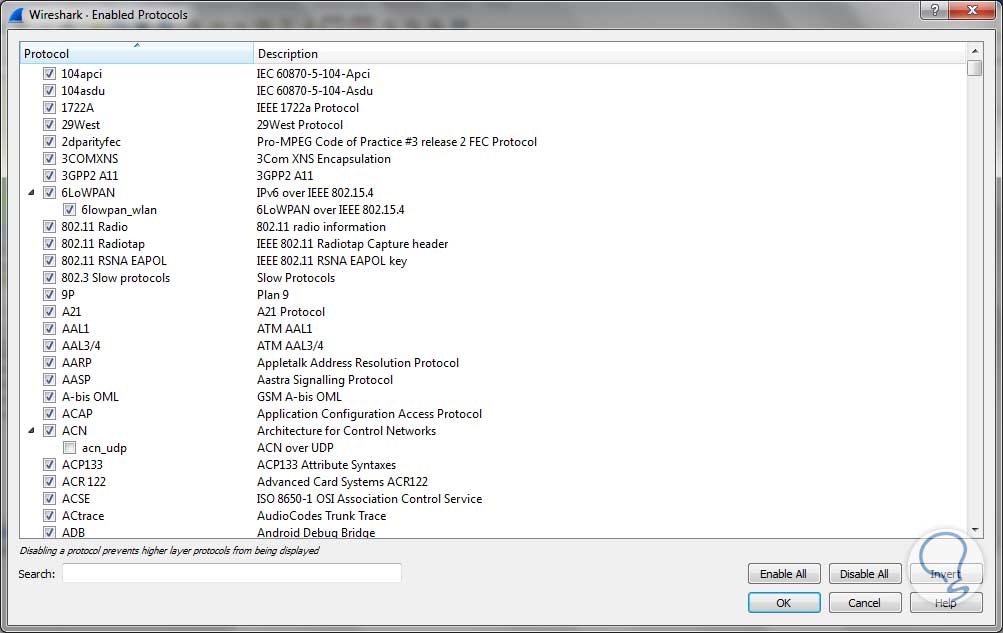This screenshot has height=633, width=1003.
Task: Toggle the 104asdu checkbox
Action: pos(49,91)
